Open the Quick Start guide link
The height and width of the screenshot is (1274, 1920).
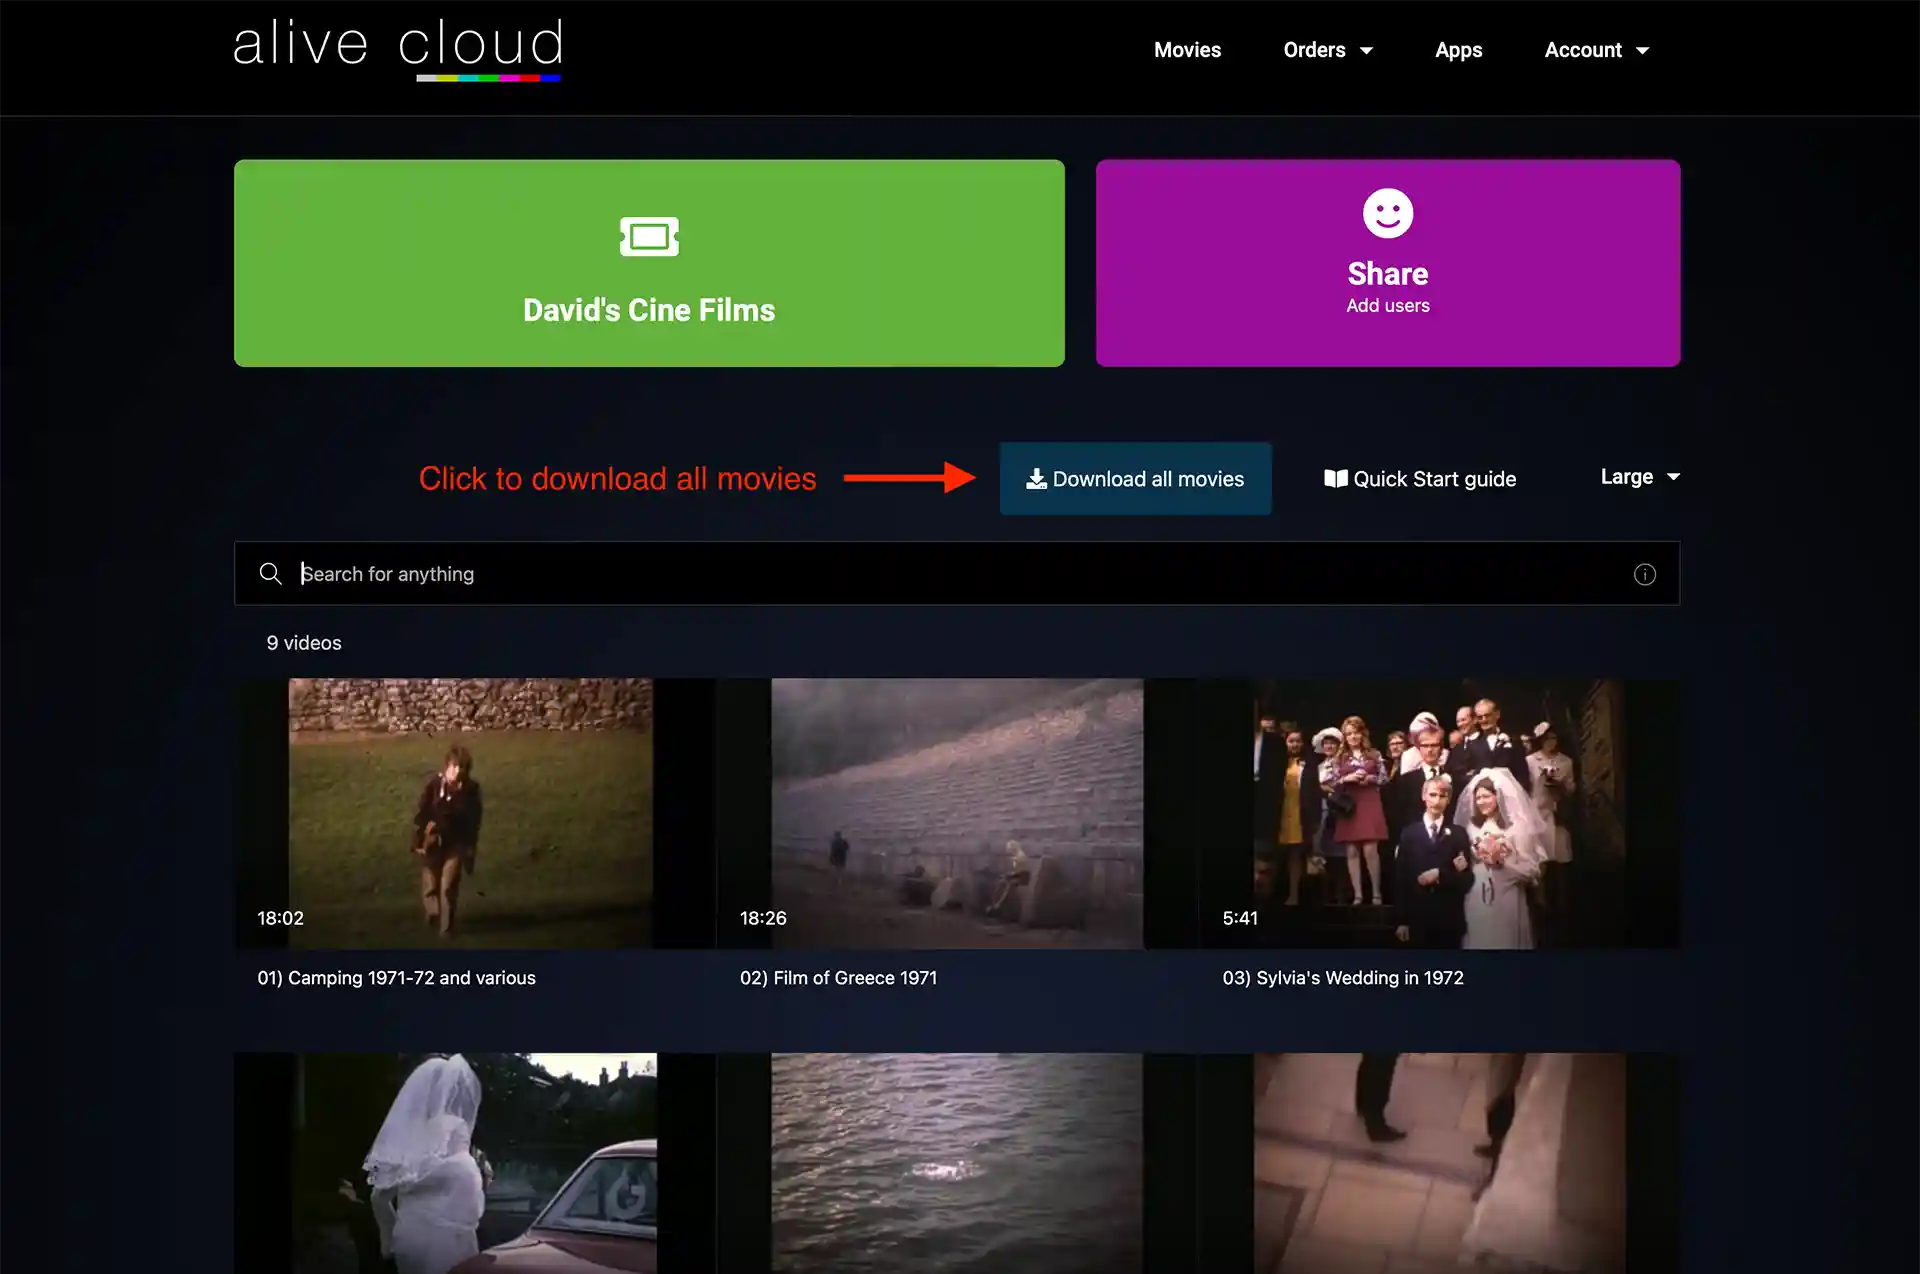[1420, 479]
